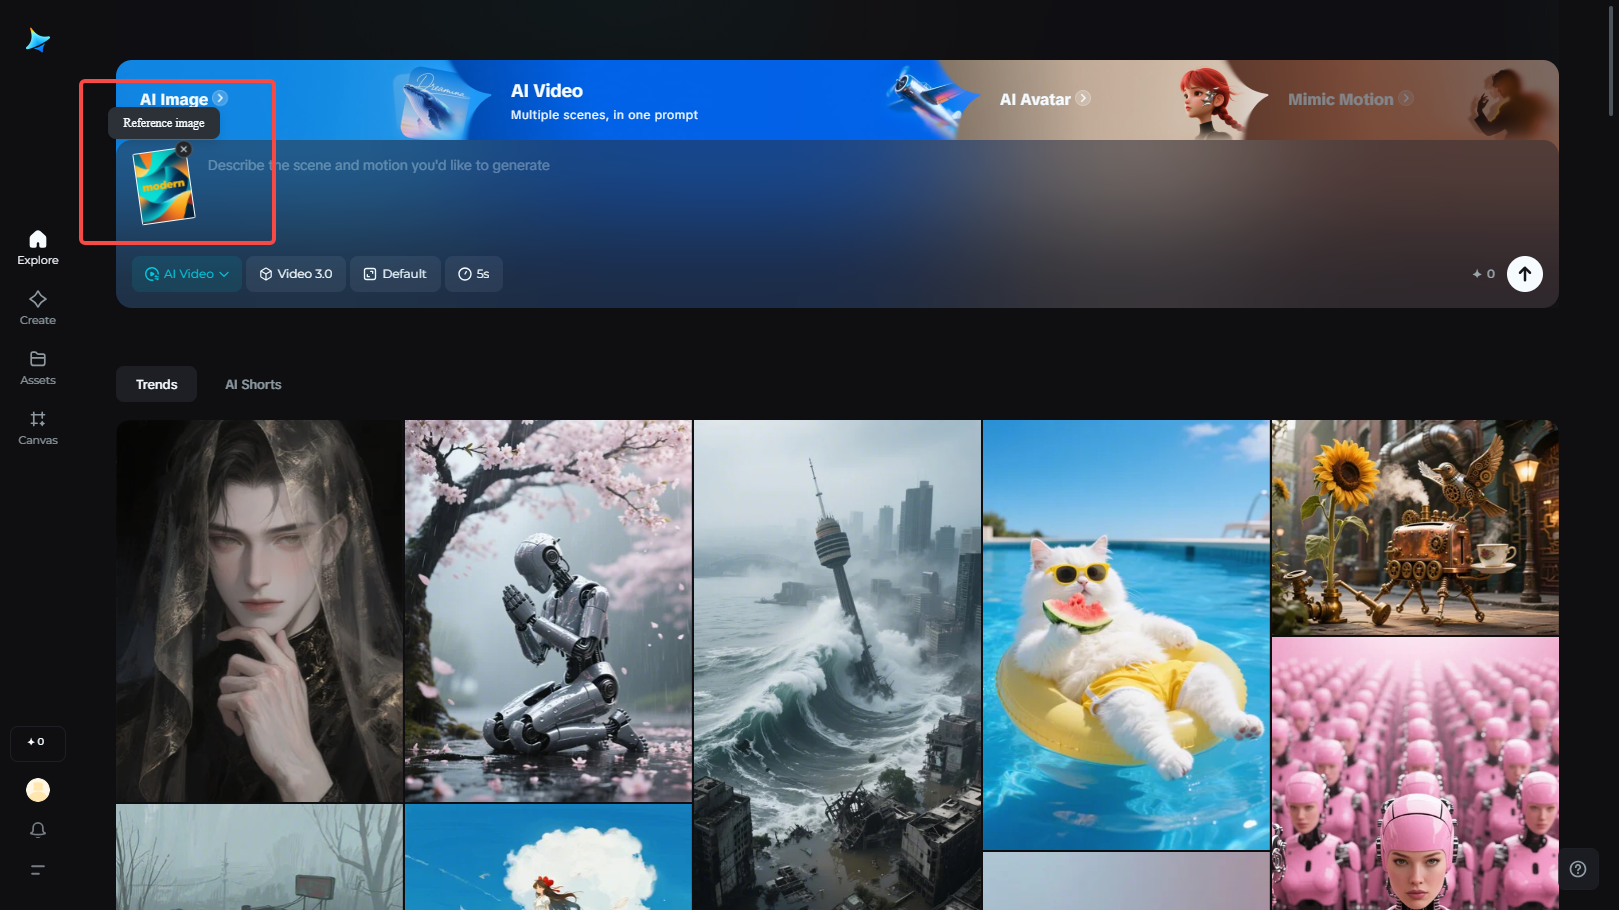This screenshot has width=1619, height=910.
Task: Remove the reference image
Action: pyautogui.click(x=183, y=149)
